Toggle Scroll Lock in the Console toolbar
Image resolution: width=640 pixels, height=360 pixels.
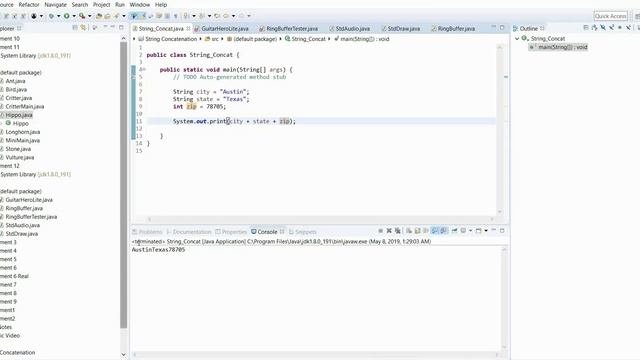tap(417, 231)
